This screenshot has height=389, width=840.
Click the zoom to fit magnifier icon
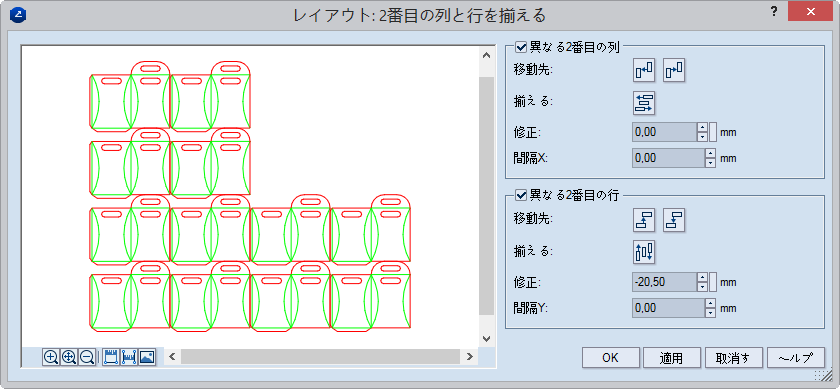(x=69, y=357)
